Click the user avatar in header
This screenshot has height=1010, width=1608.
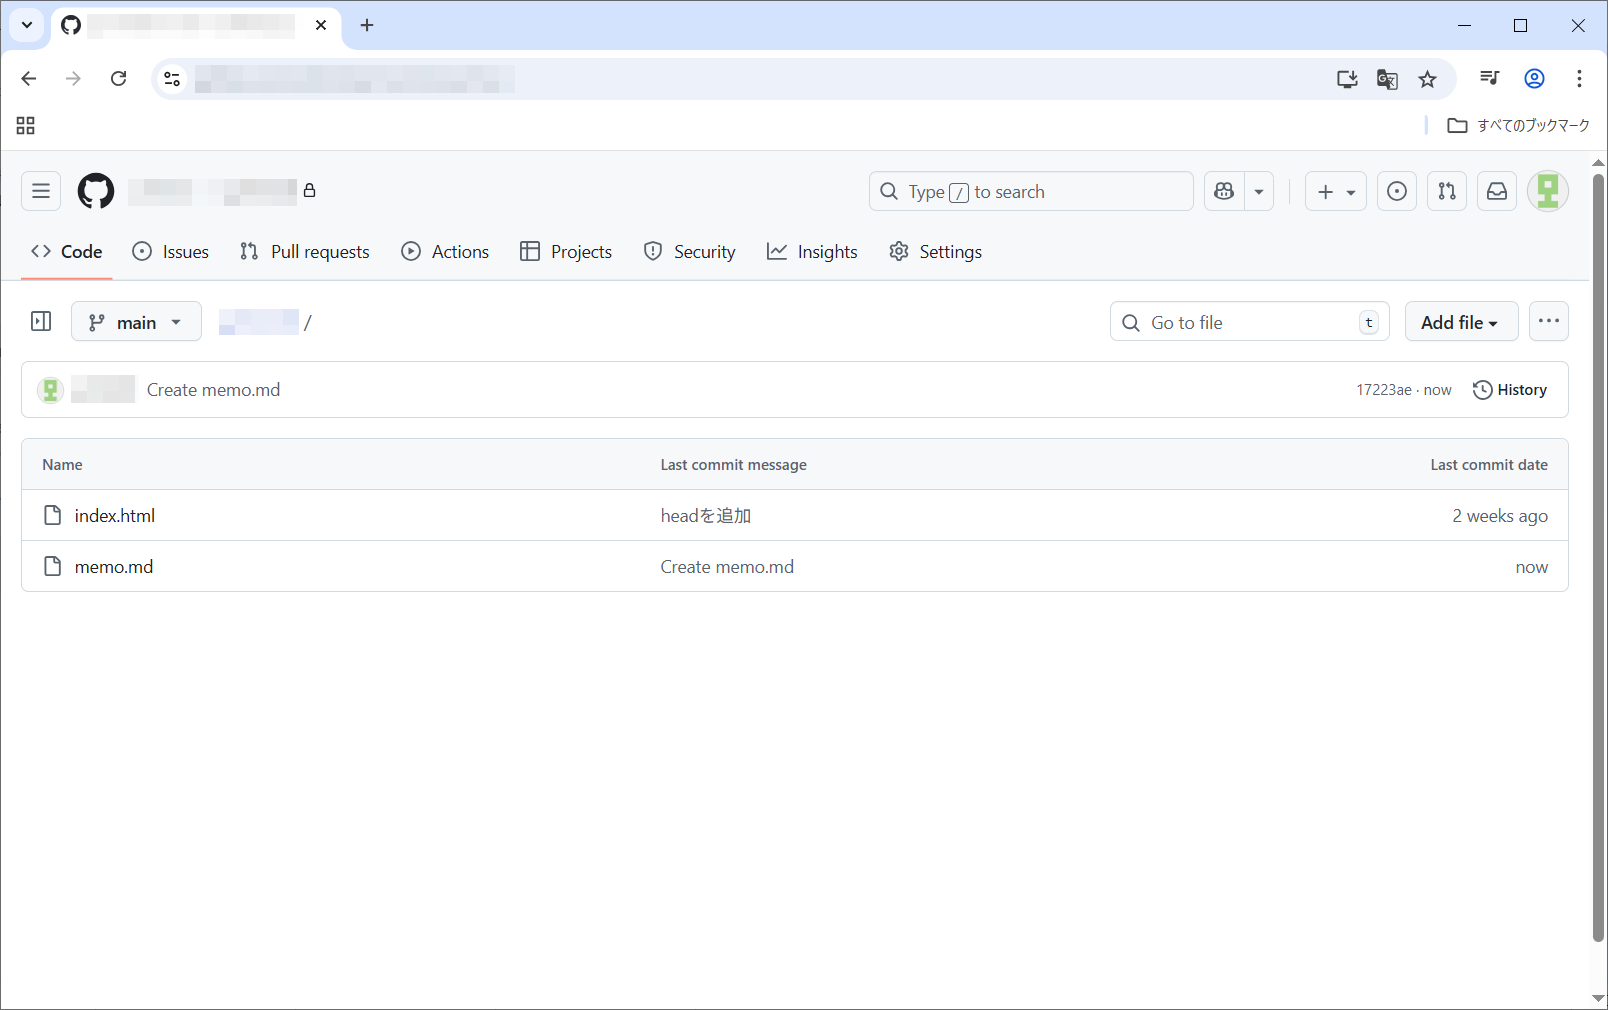coord(1547,191)
